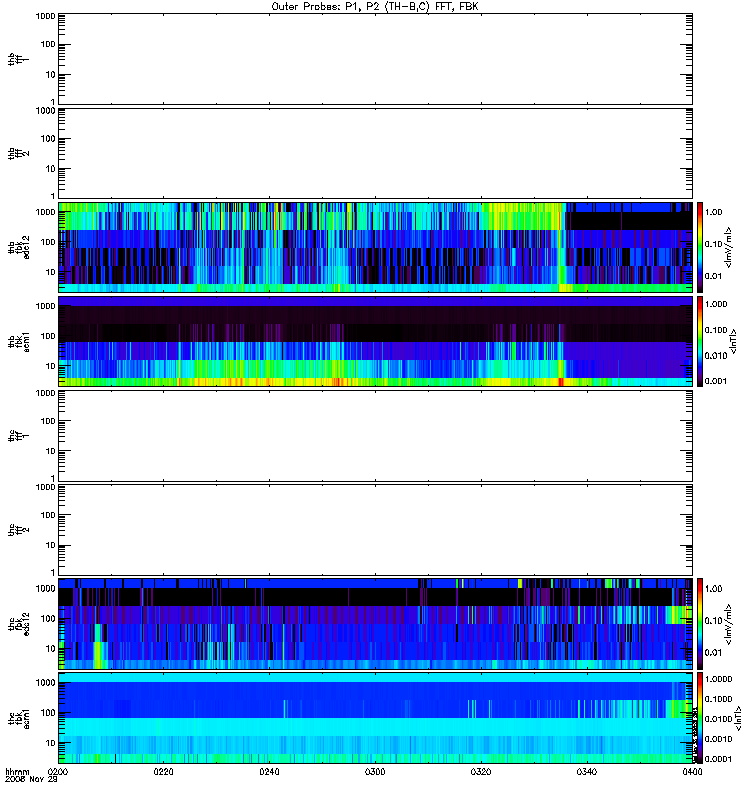750x800 pixels.
Task: Click the '10' y-axis tick of thc fbk scm1 panel
Action: pyautogui.click(x=51, y=743)
